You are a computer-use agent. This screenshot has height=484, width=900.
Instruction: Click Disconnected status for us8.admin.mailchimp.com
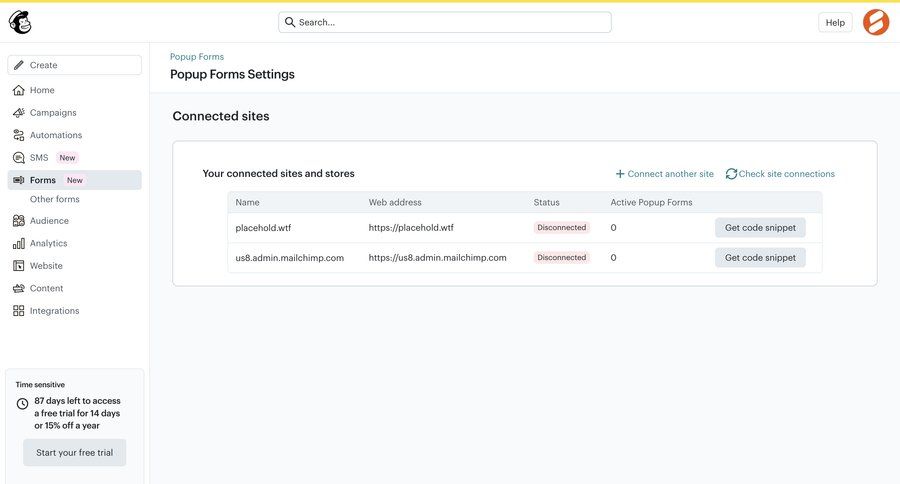(x=561, y=257)
